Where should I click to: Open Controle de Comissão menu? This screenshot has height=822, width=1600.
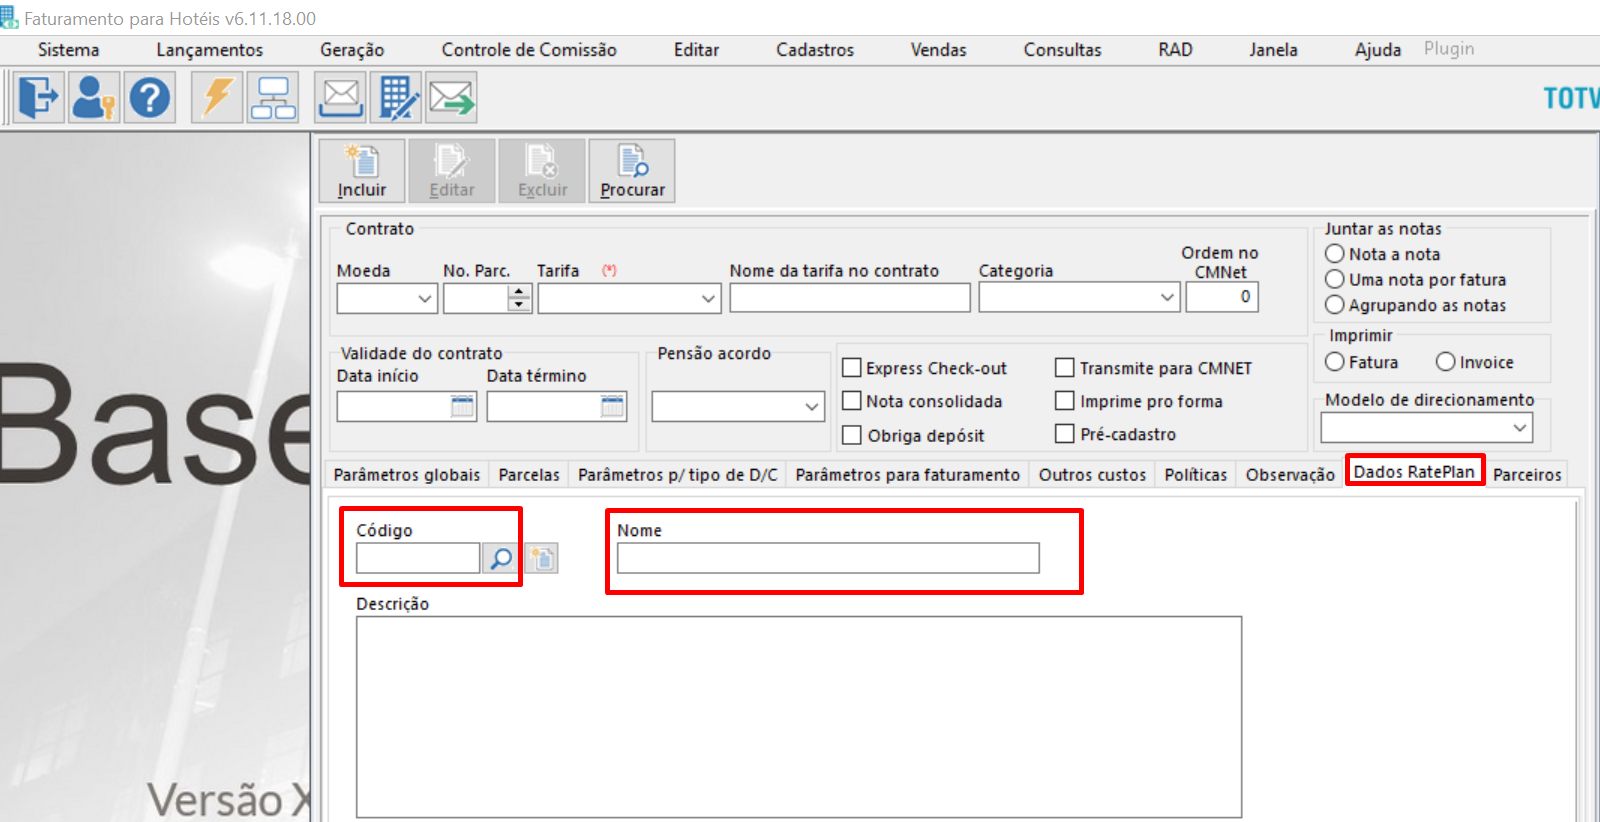tap(529, 50)
